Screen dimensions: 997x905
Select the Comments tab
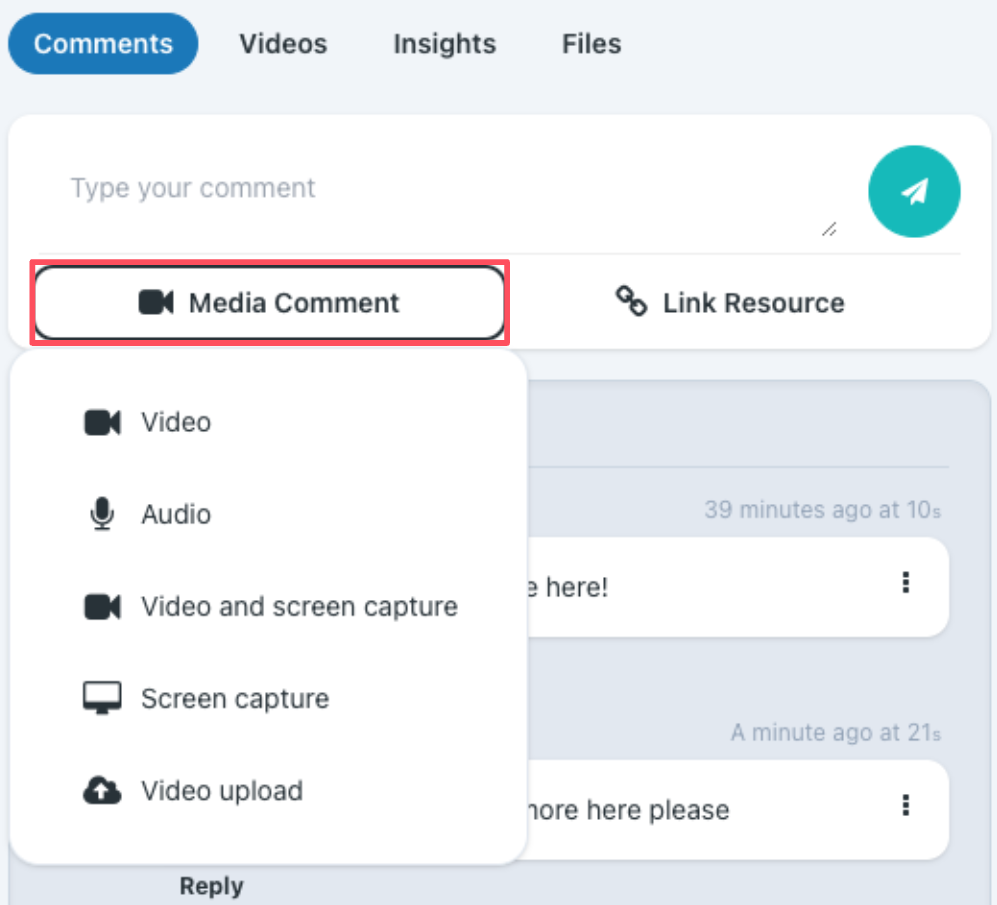click(x=103, y=44)
